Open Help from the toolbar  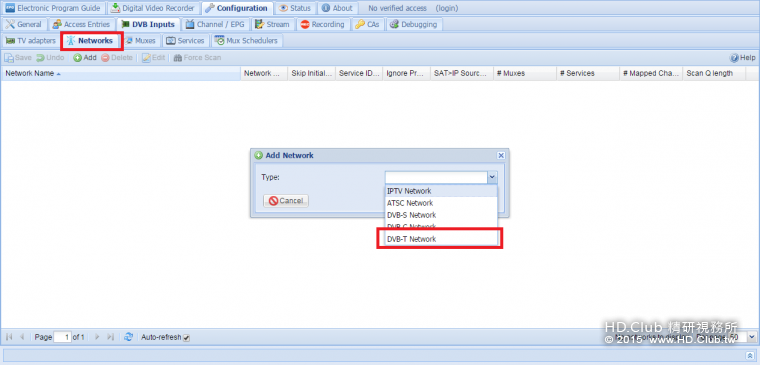[x=743, y=58]
